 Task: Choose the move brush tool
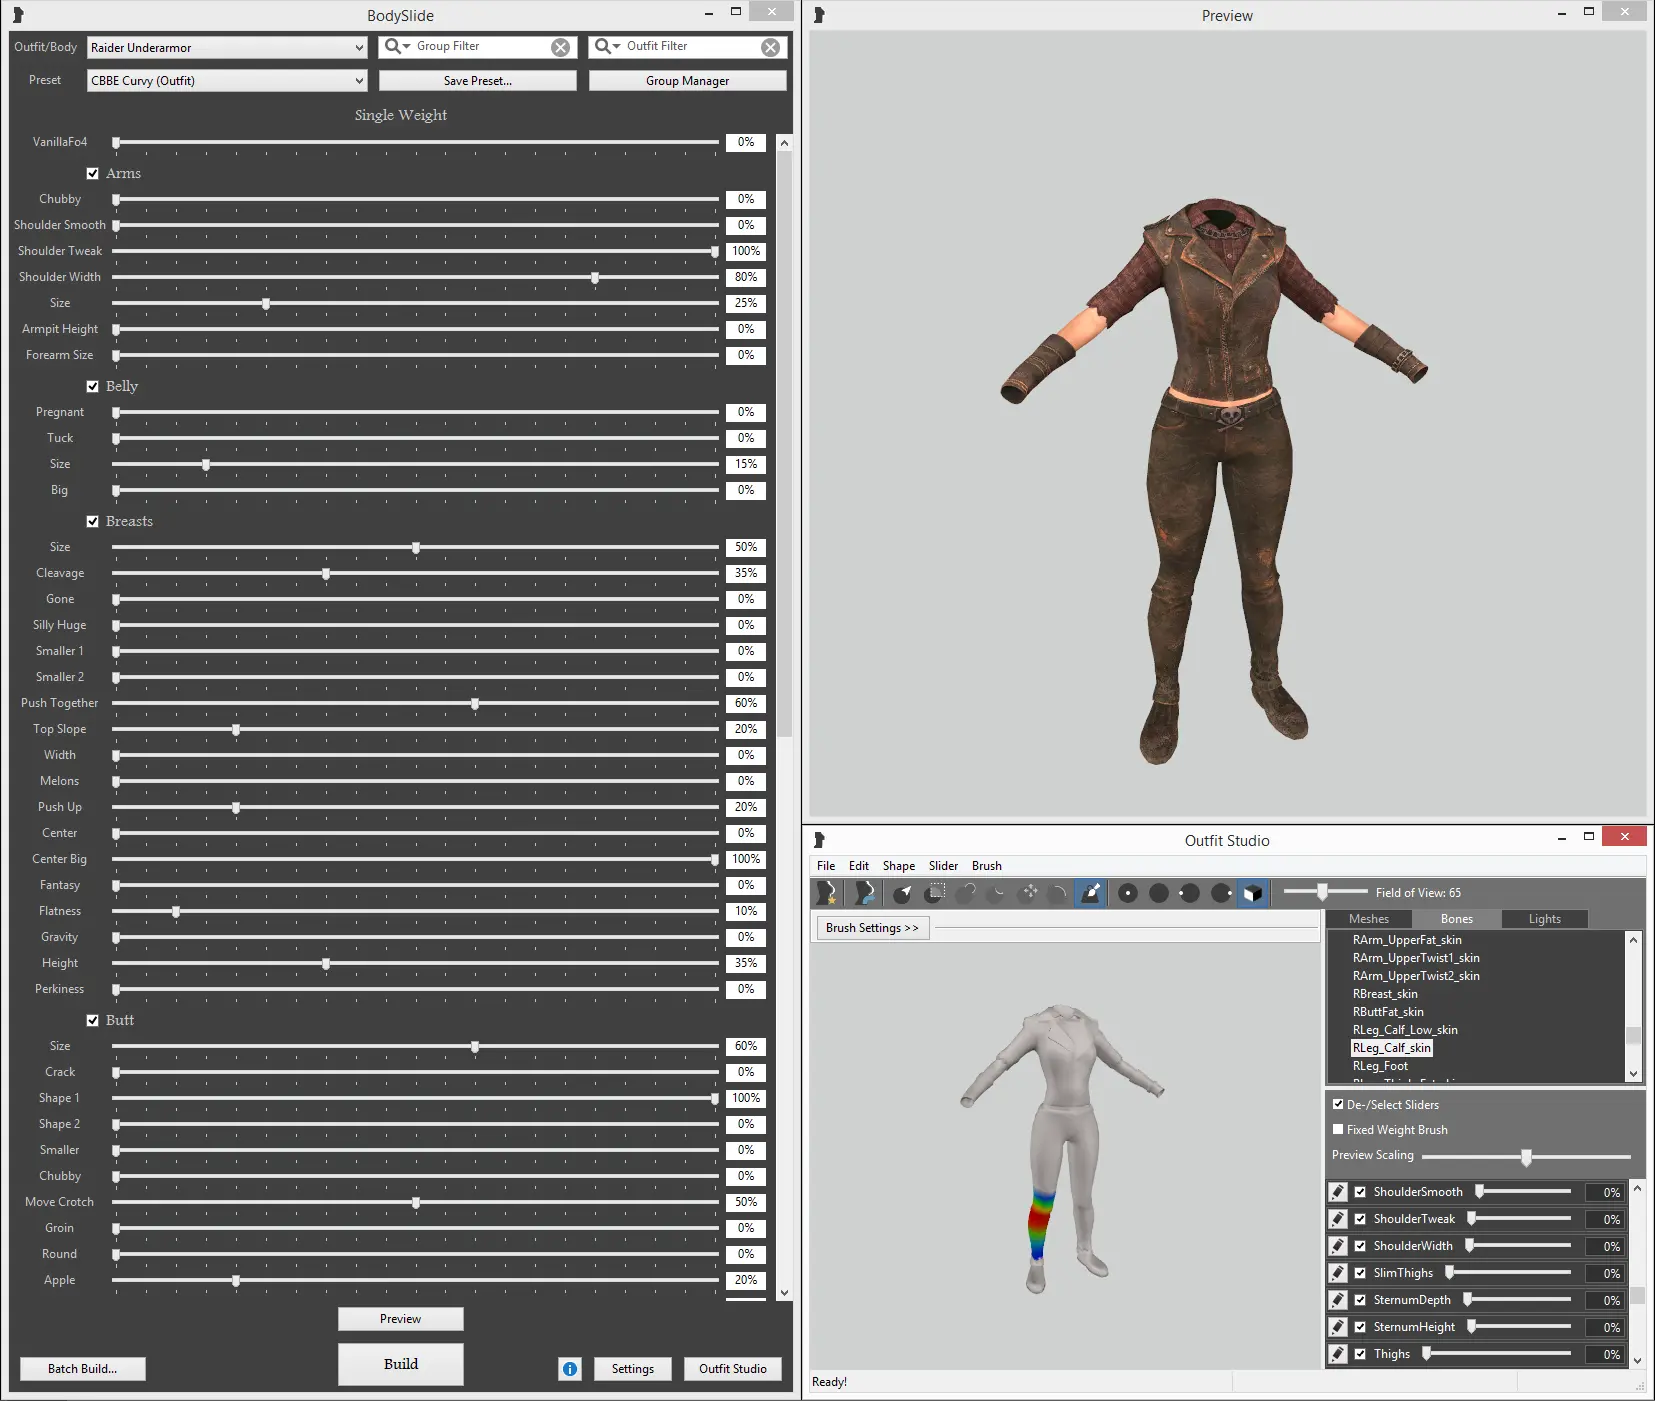click(x=1030, y=893)
